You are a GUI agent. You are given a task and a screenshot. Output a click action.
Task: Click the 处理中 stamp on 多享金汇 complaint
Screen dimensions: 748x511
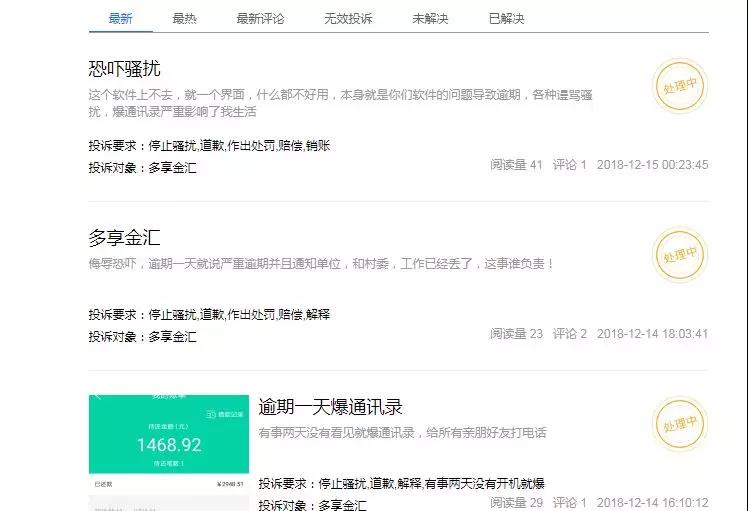[680, 255]
